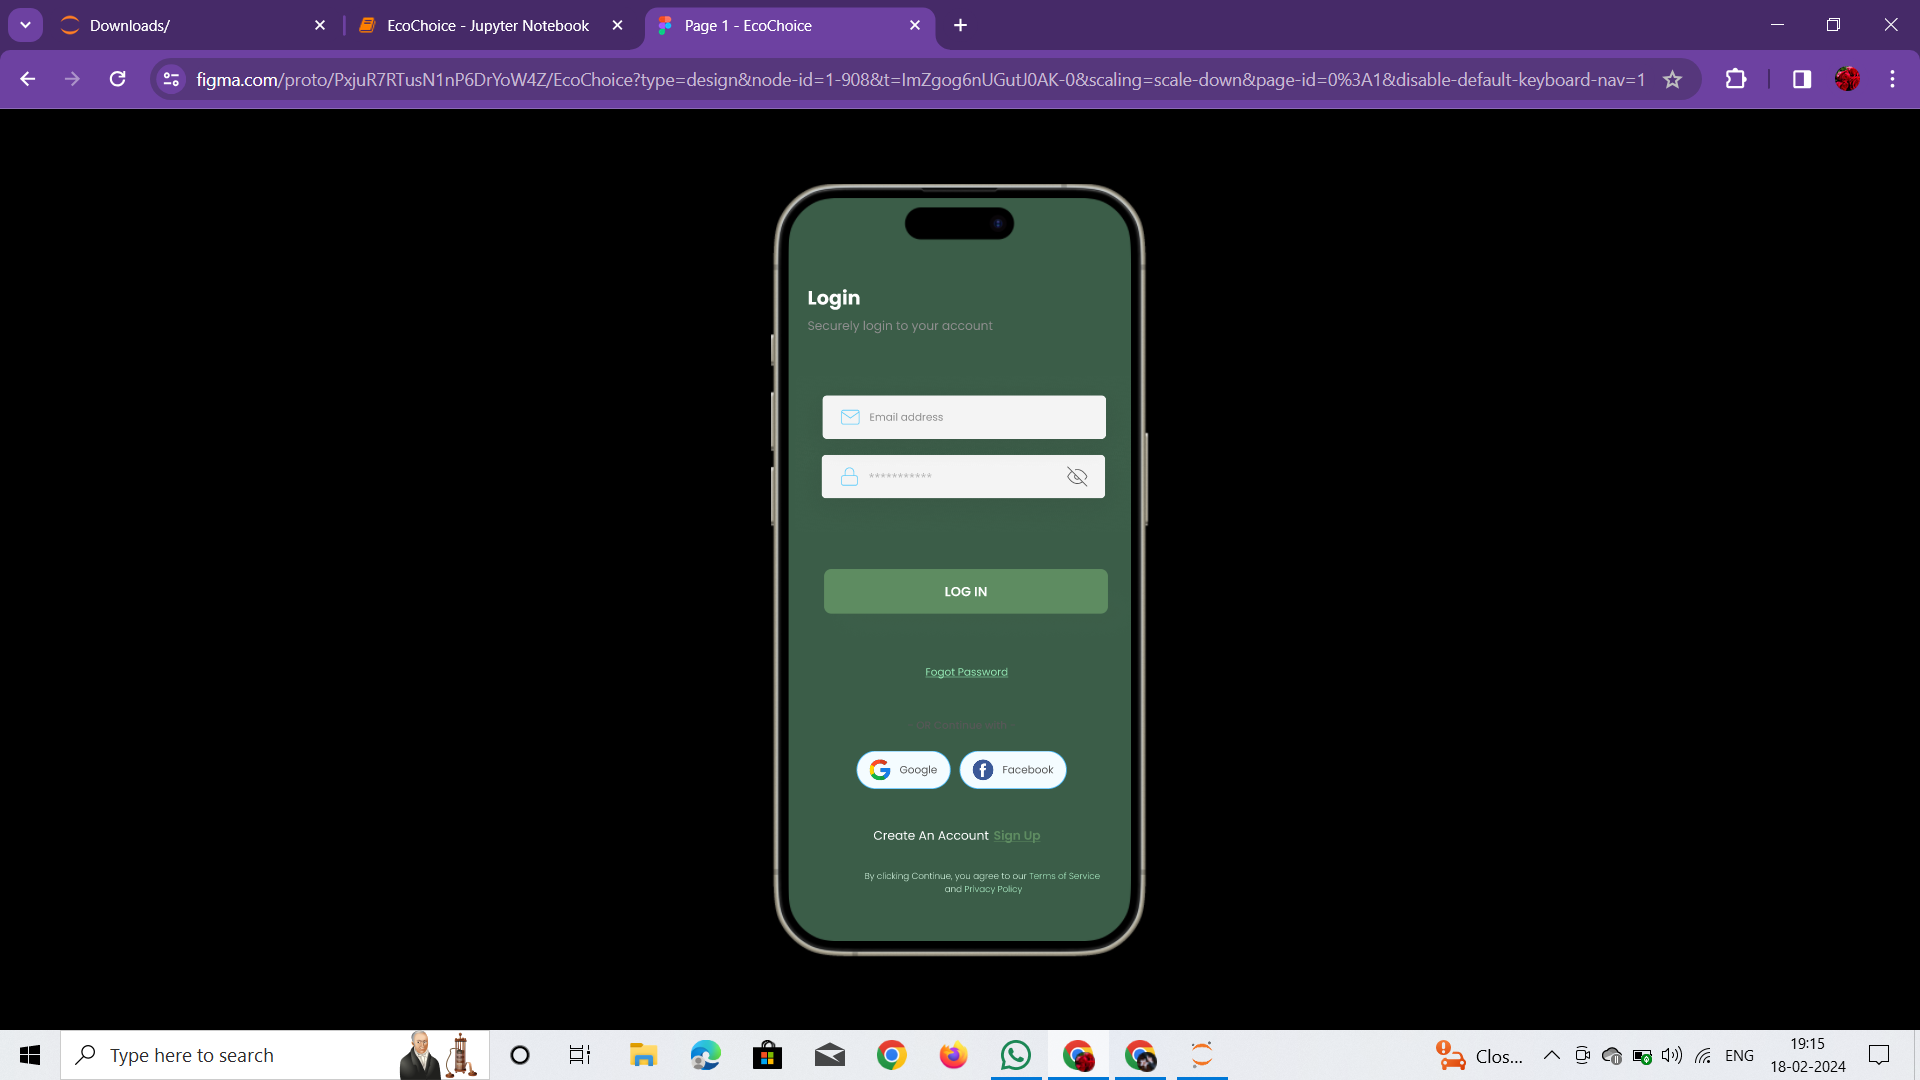1920x1080 pixels.
Task: Open the Chrome extensions puzzle icon
Action: [x=1736, y=80]
